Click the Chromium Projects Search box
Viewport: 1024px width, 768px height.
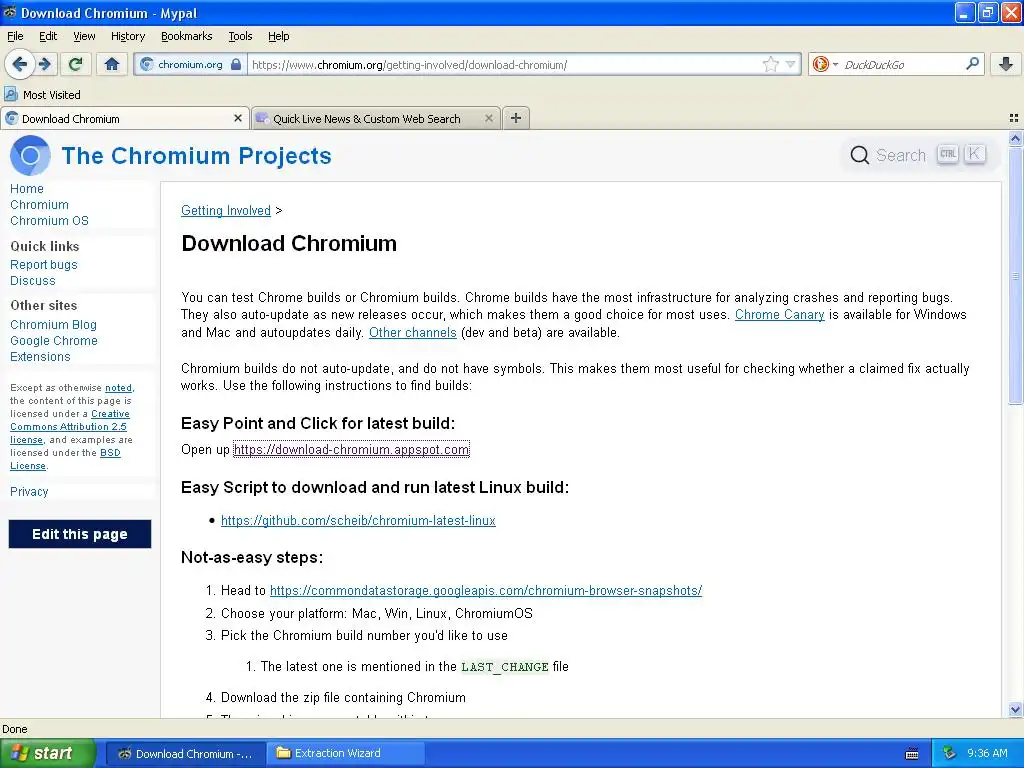[x=918, y=155]
